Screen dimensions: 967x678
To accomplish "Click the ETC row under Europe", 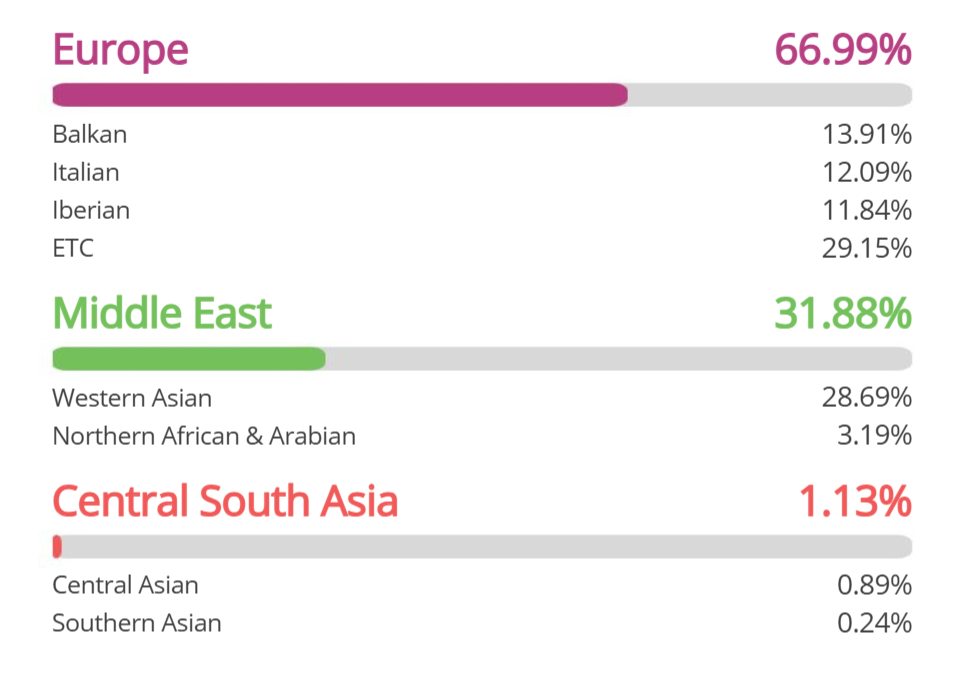I will (73, 248).
